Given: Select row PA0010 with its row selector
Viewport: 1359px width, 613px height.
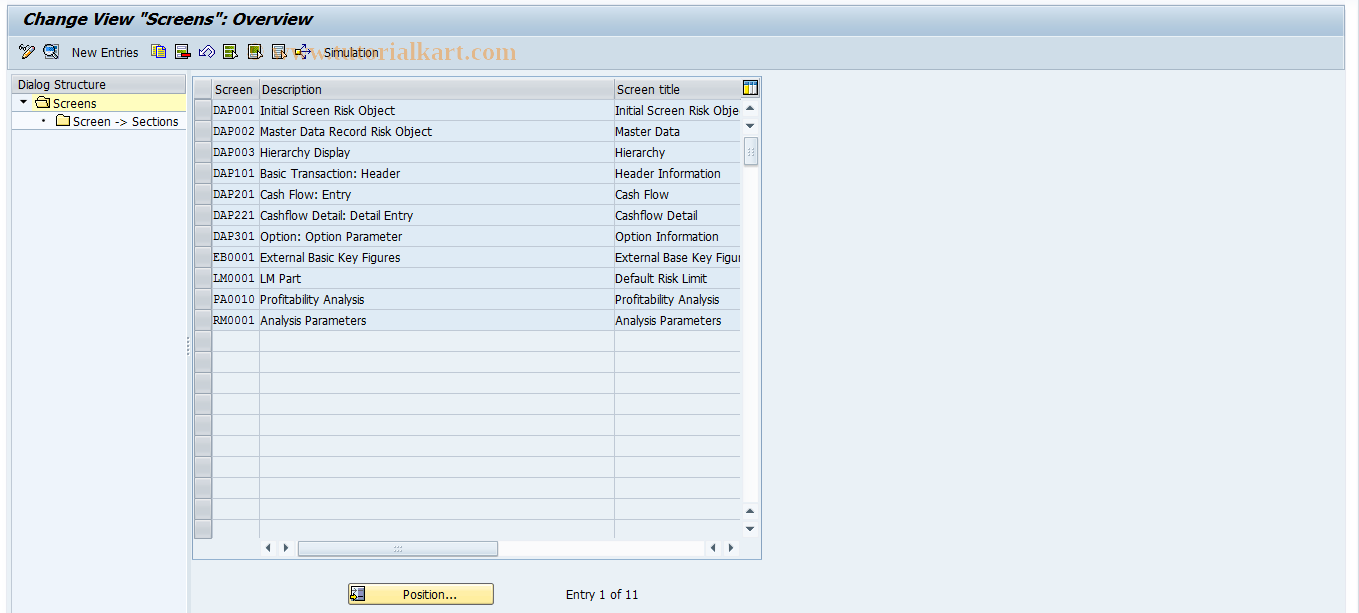Looking at the screenshot, I should pos(203,299).
